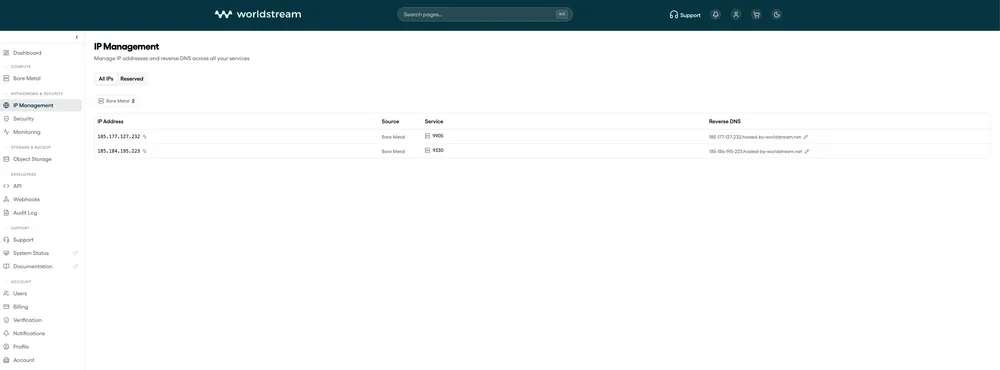Click the Dashboard icon in sidebar

coord(6,53)
